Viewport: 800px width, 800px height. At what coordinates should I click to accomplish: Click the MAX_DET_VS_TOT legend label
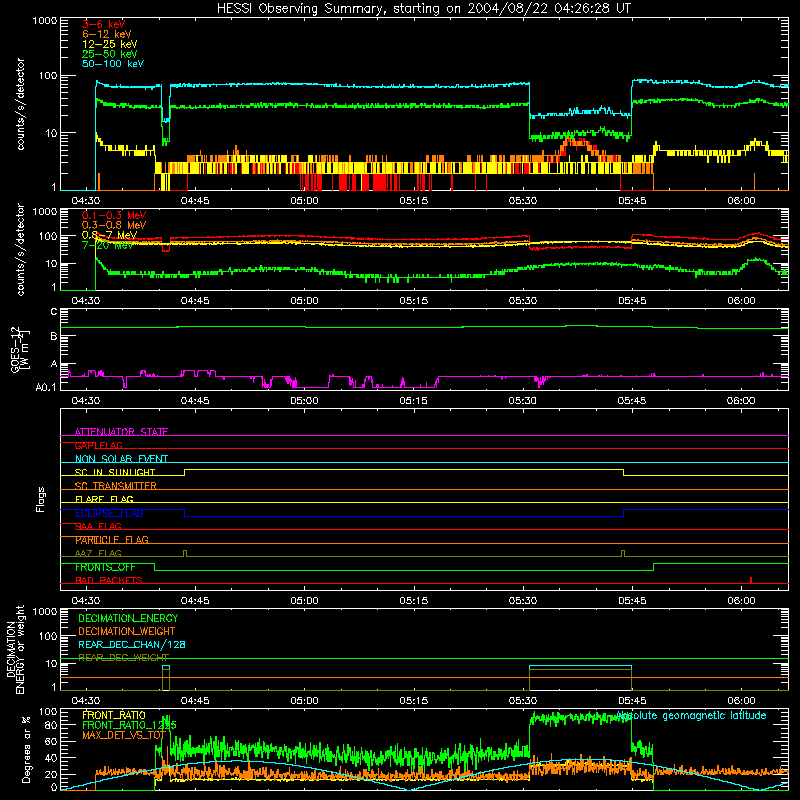point(124,735)
